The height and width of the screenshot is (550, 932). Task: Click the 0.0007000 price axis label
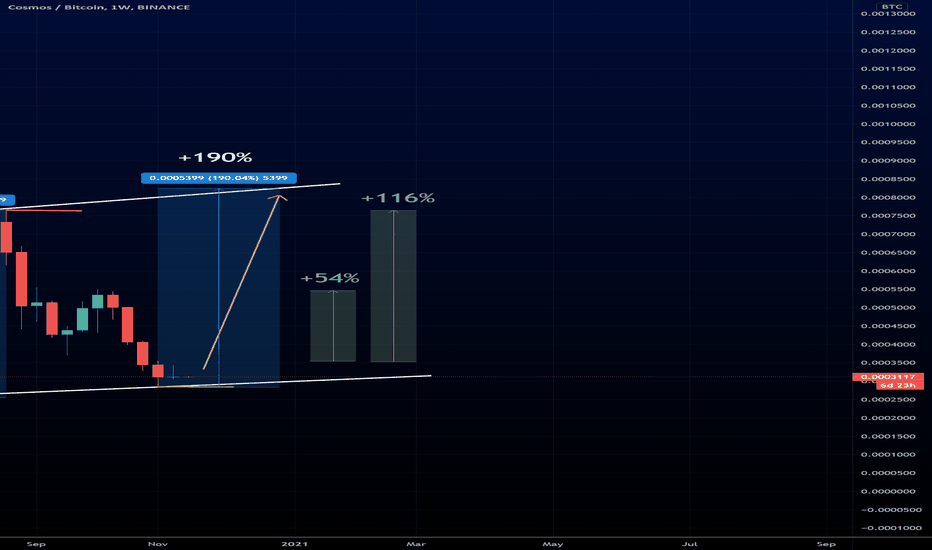coord(888,234)
